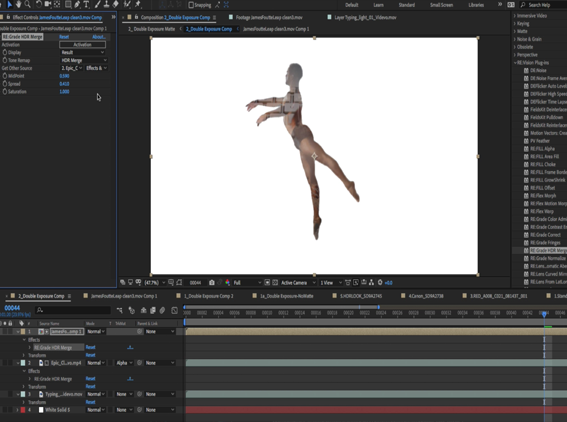Select the Pan Behind anchor tool

[x=57, y=4]
